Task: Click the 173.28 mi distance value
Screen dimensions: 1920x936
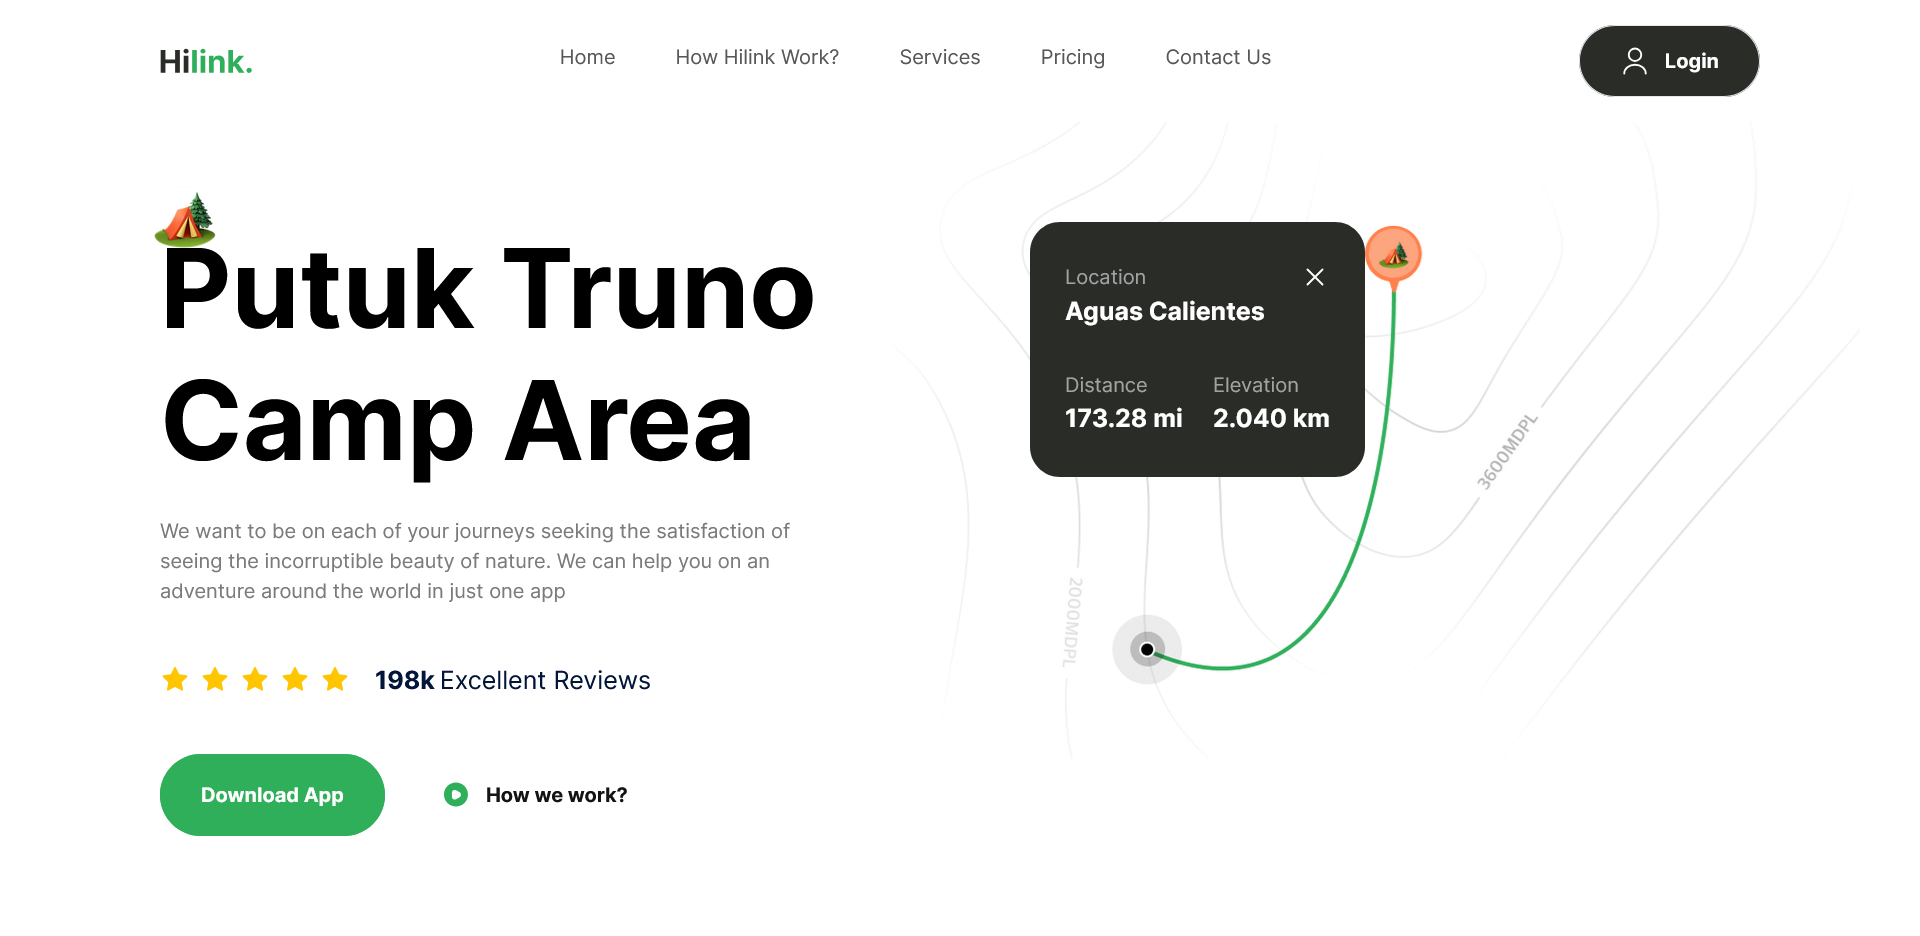Action: (1124, 418)
